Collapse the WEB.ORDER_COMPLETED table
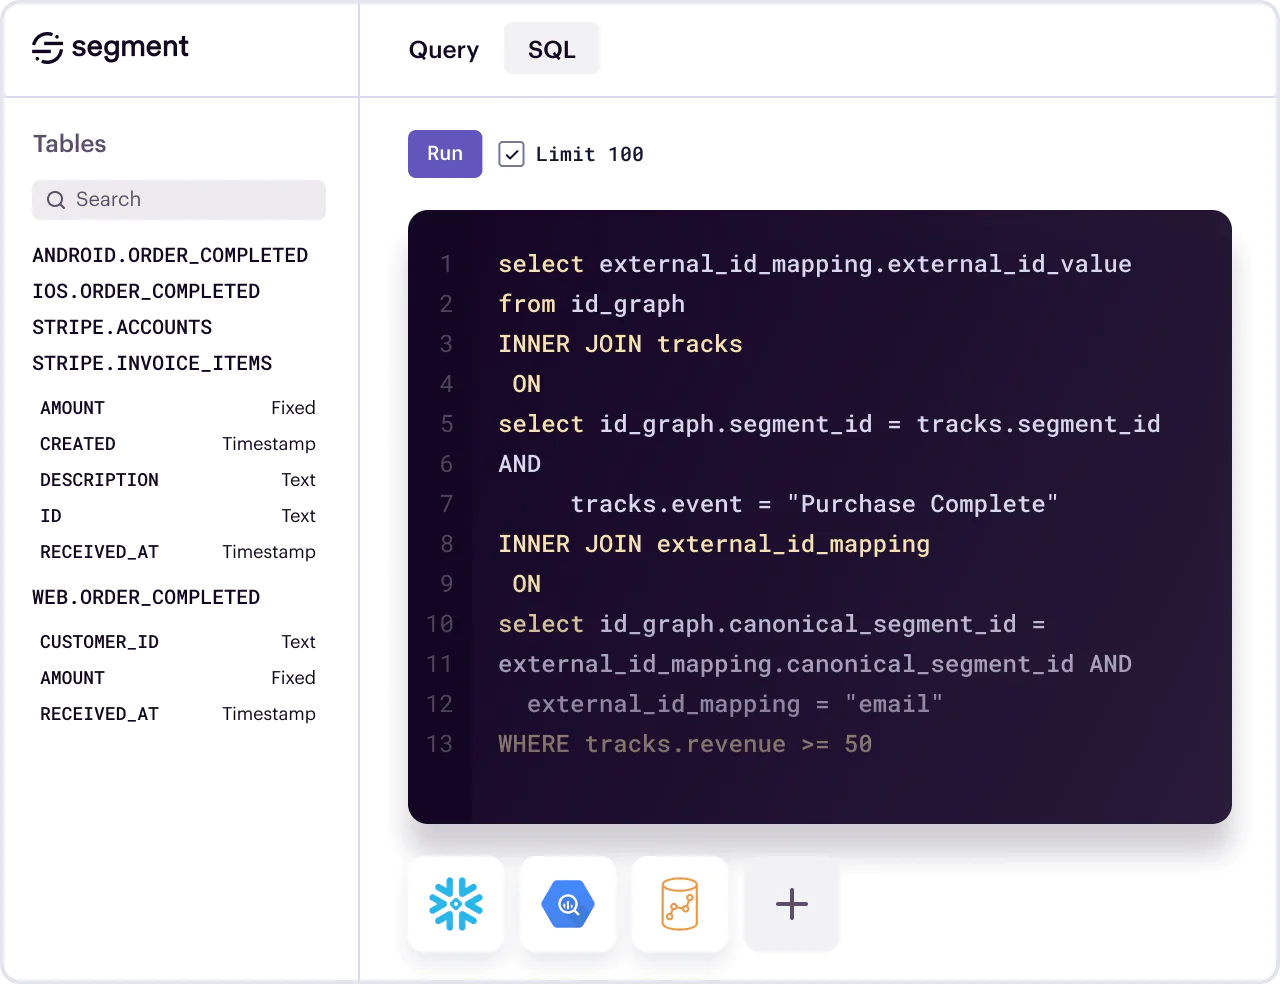This screenshot has height=984, width=1280. (146, 597)
